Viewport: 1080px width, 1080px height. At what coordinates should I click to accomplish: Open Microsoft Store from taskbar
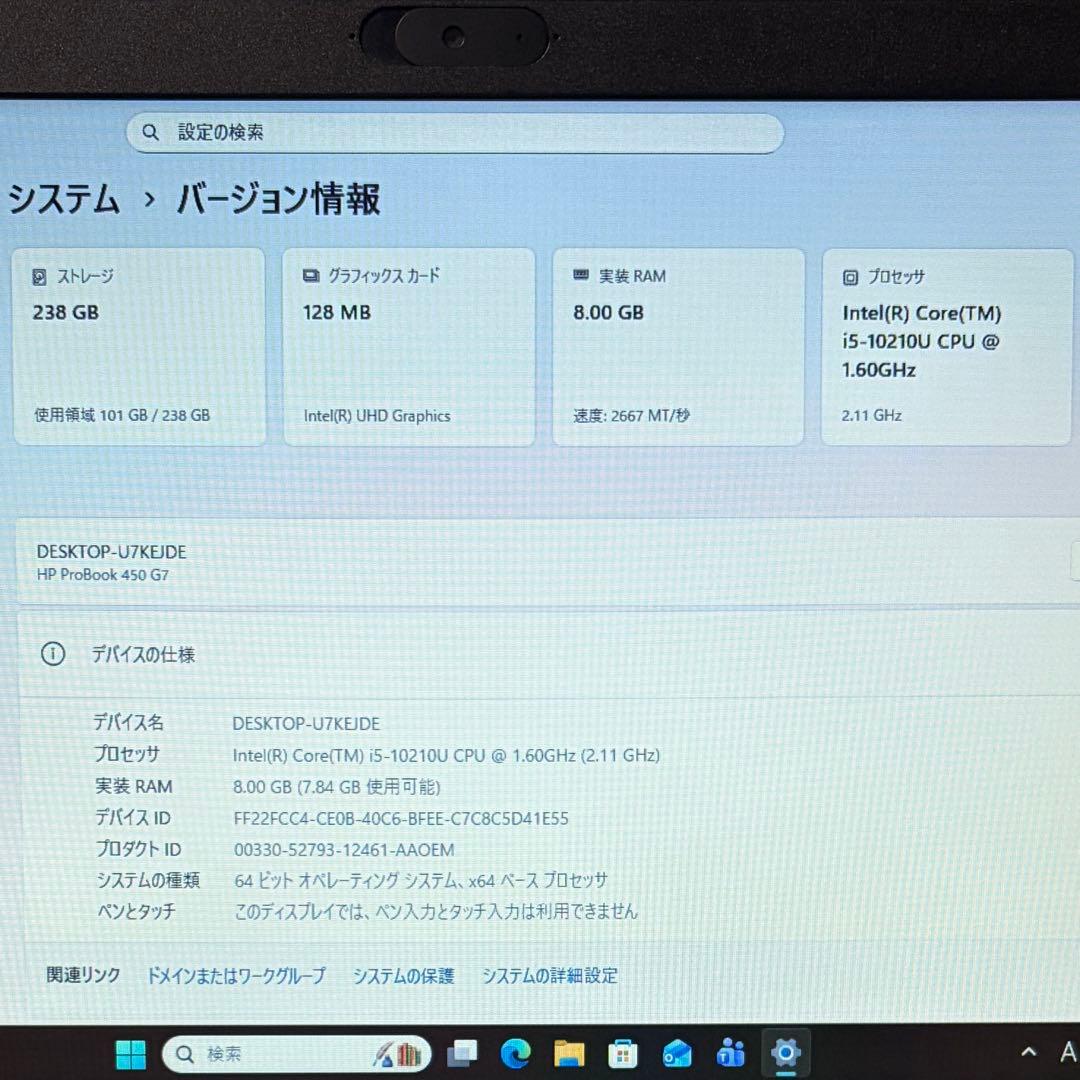tap(623, 1053)
